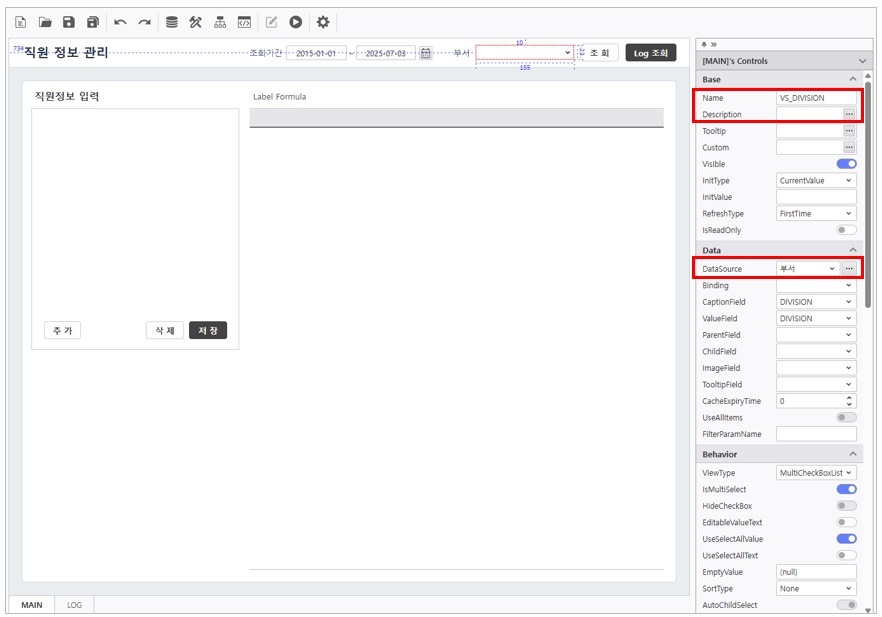
Task: Run preview with the play icon
Action: coord(296,22)
